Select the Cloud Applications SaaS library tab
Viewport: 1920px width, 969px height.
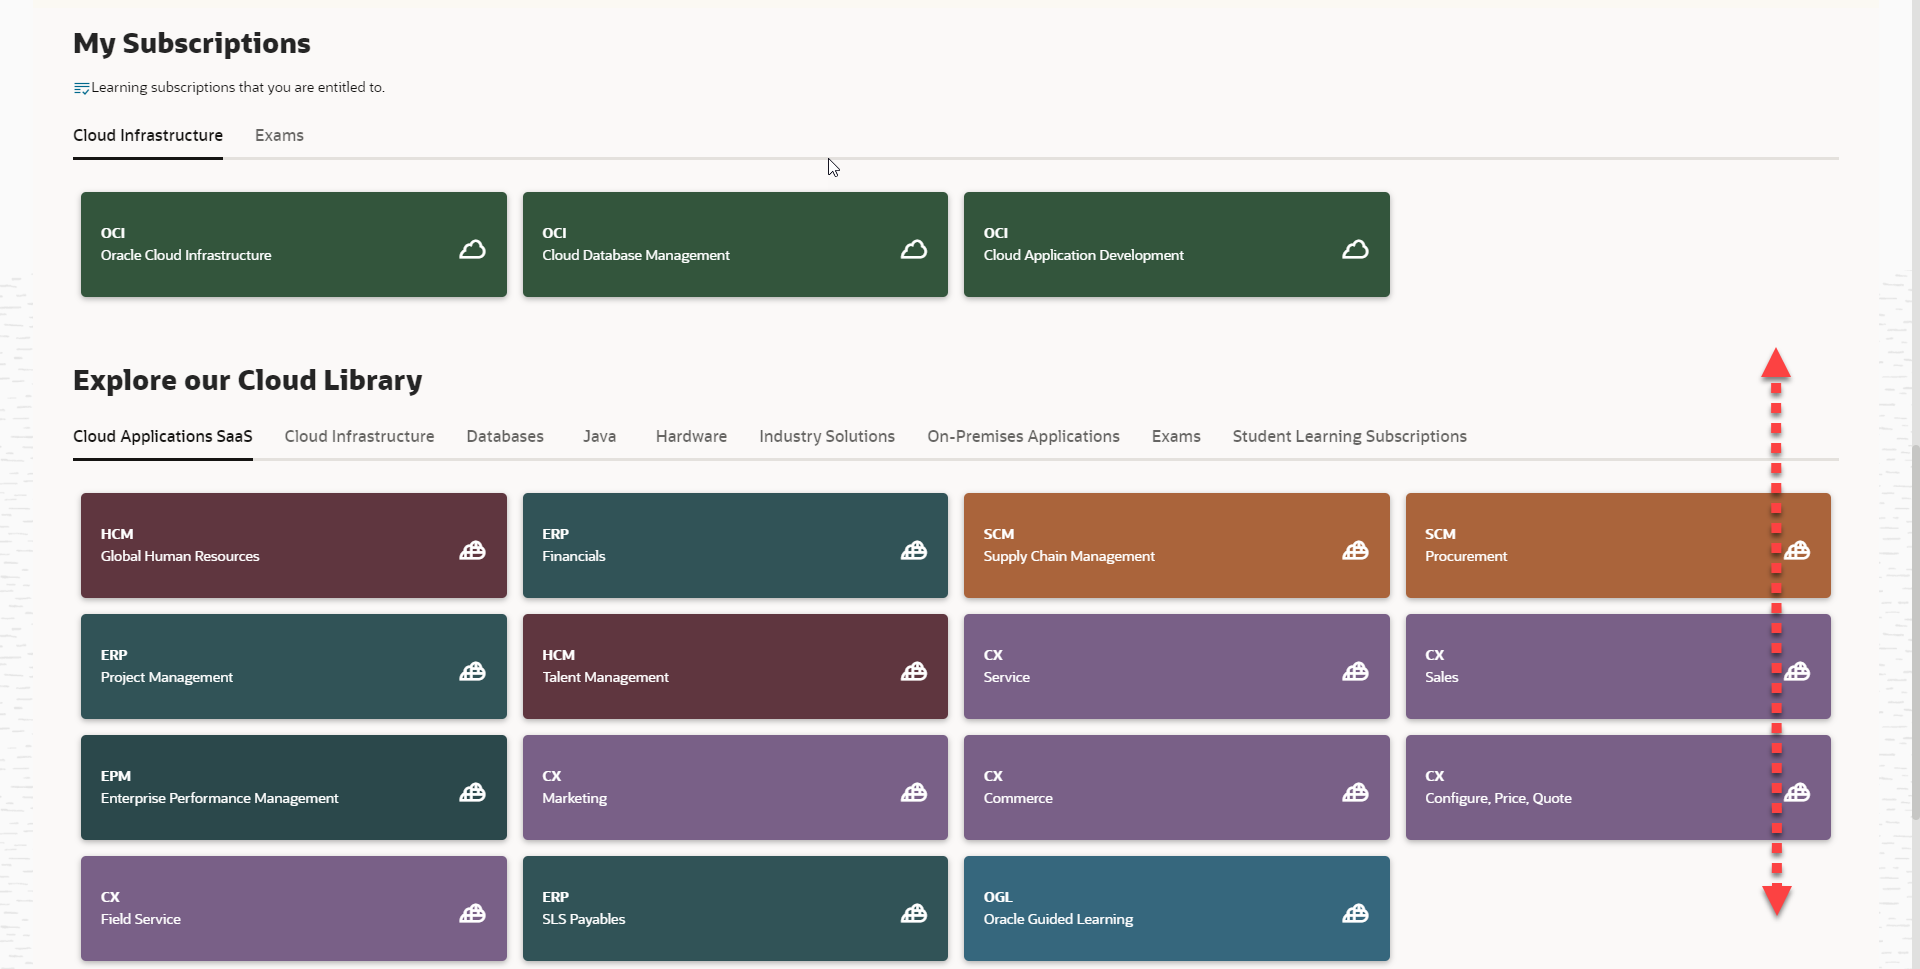[x=163, y=436]
